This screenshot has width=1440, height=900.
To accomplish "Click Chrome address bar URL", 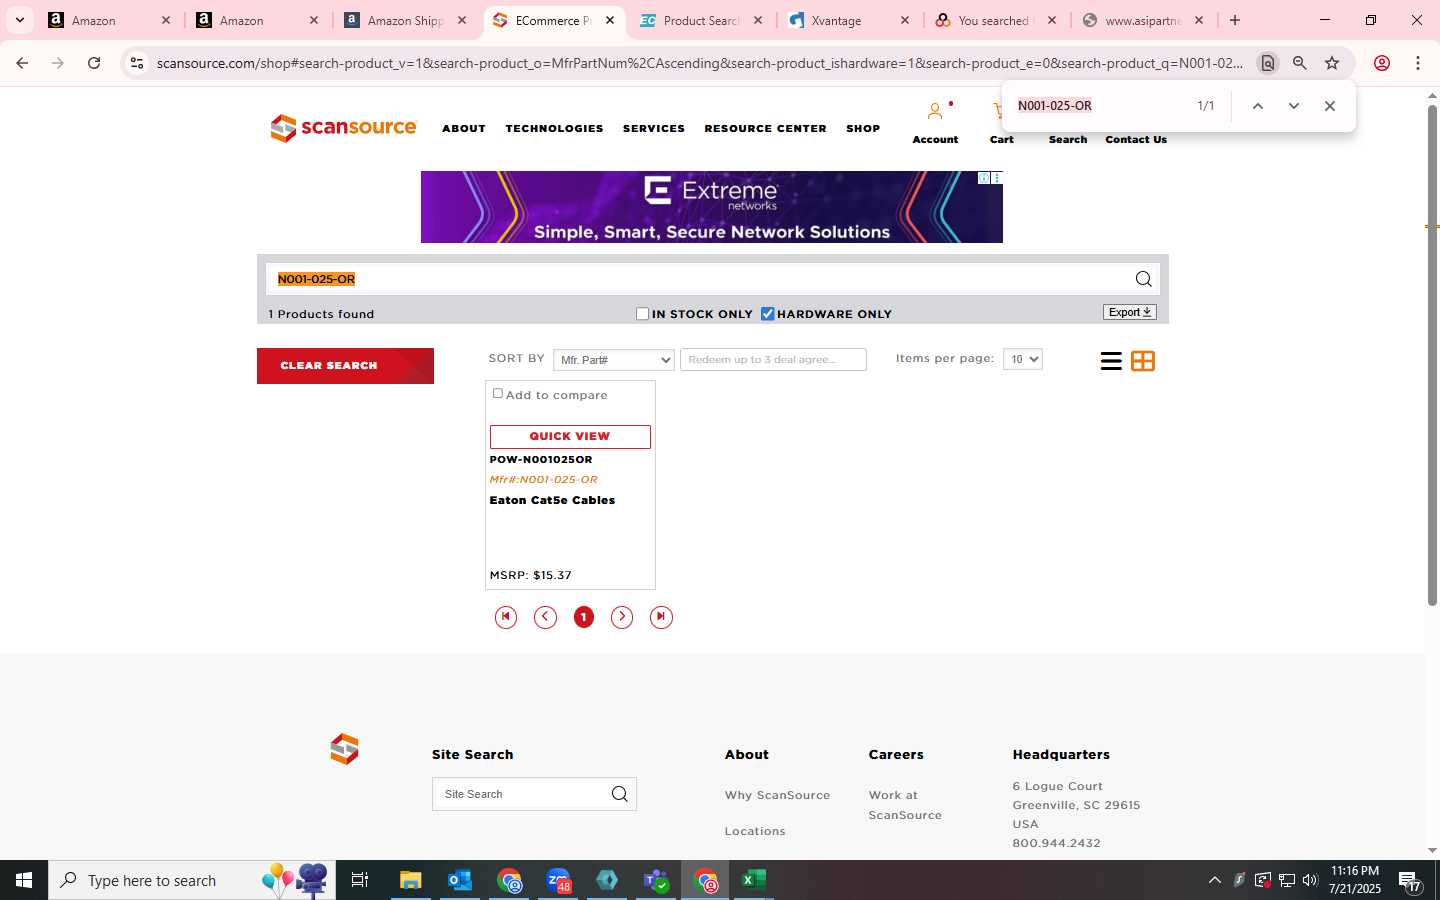I will click(x=699, y=63).
